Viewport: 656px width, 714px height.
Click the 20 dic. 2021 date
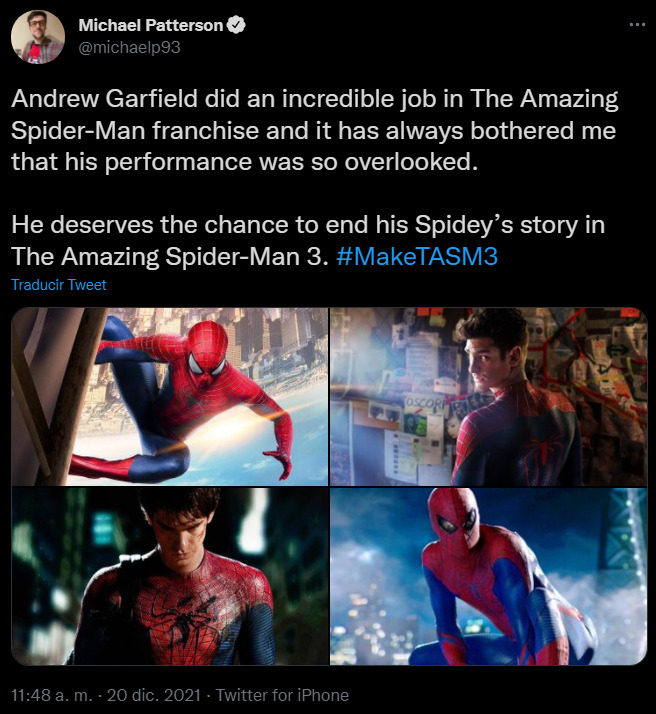[153, 695]
